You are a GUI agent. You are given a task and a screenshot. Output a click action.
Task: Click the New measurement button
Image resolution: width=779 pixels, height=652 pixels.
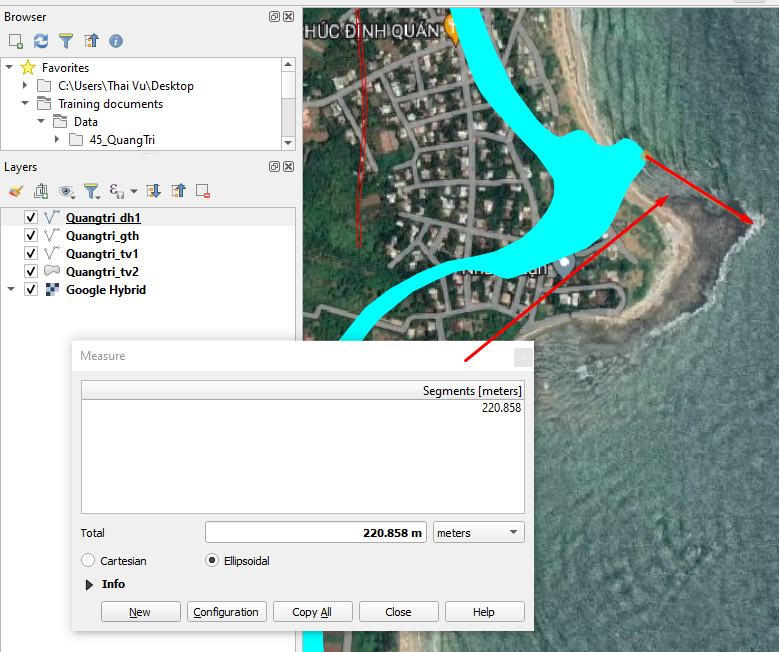141,612
